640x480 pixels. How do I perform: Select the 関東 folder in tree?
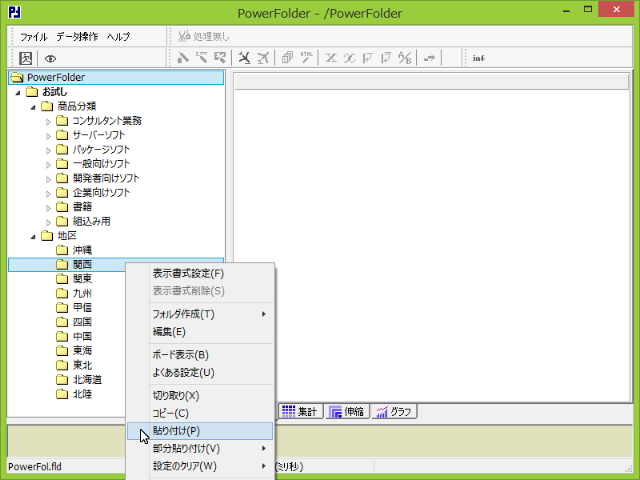pyautogui.click(x=82, y=279)
